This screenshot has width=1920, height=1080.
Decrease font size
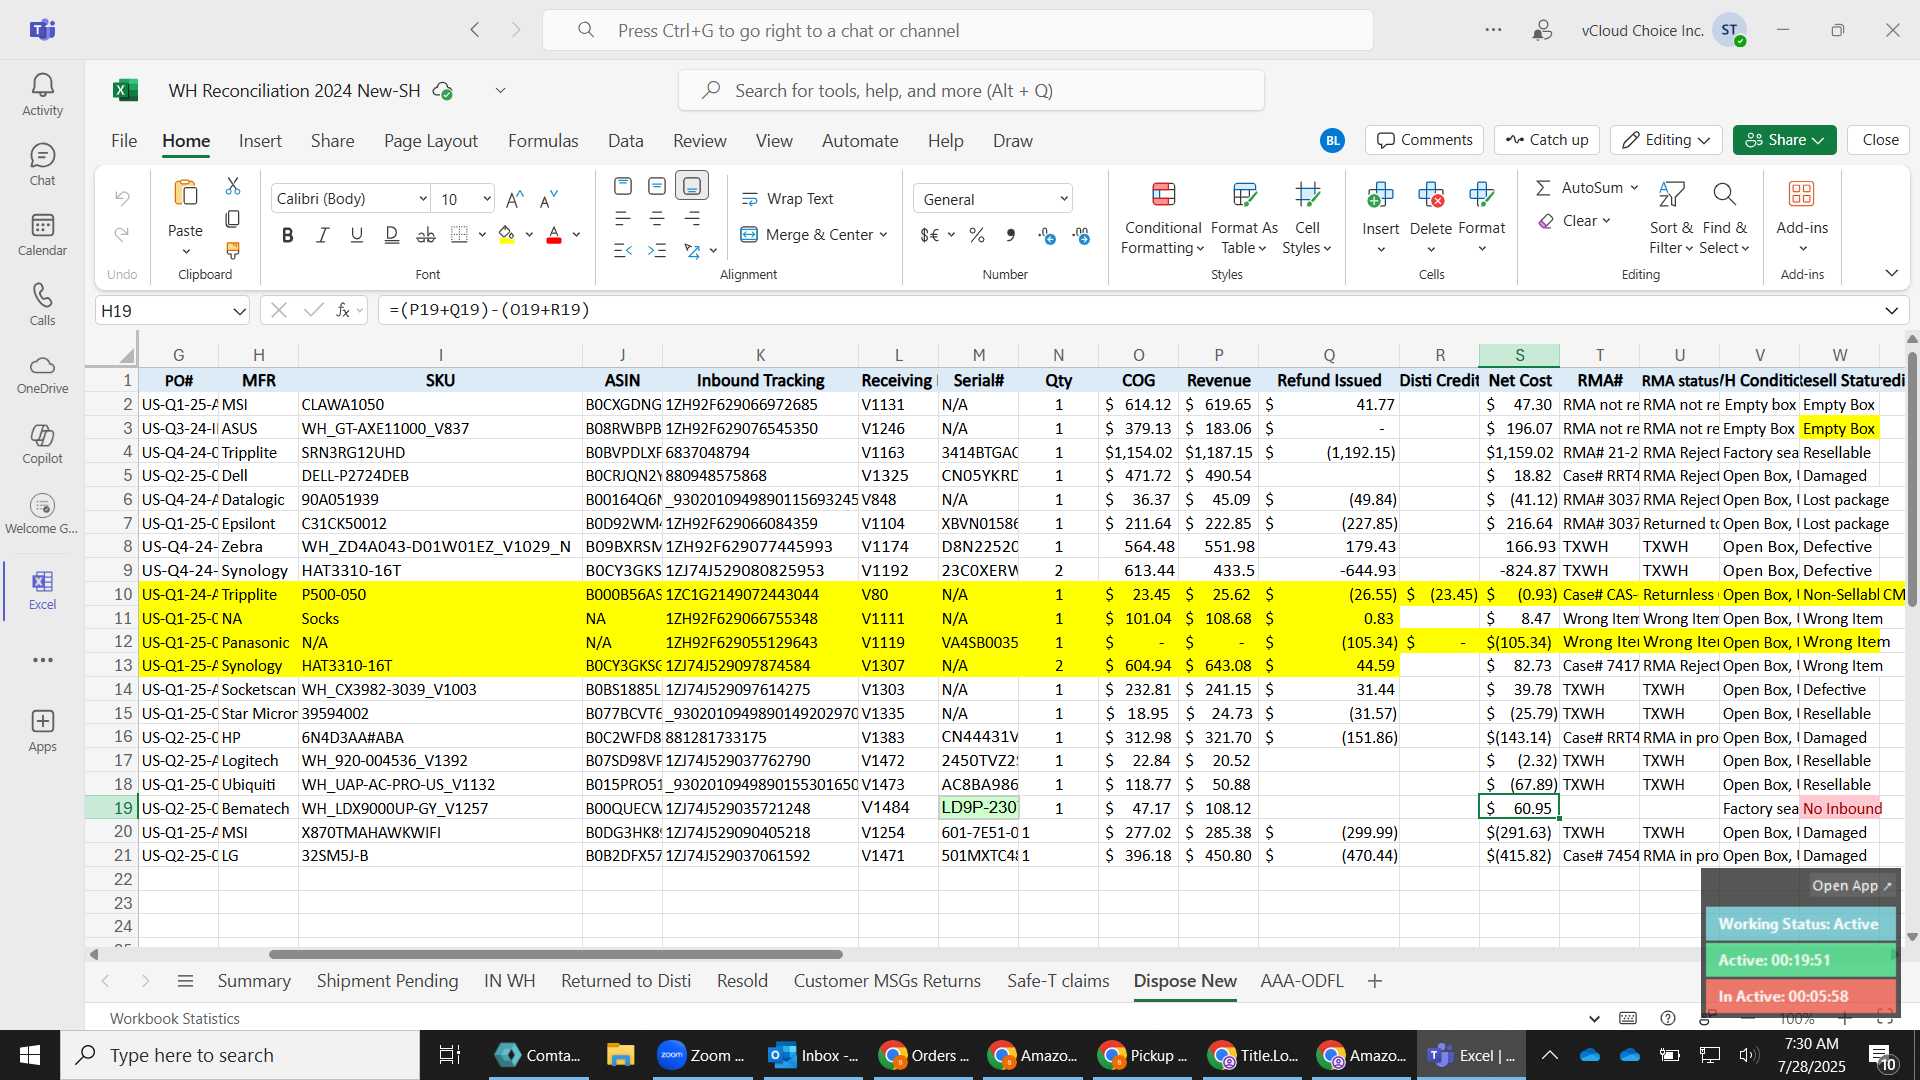549,199
